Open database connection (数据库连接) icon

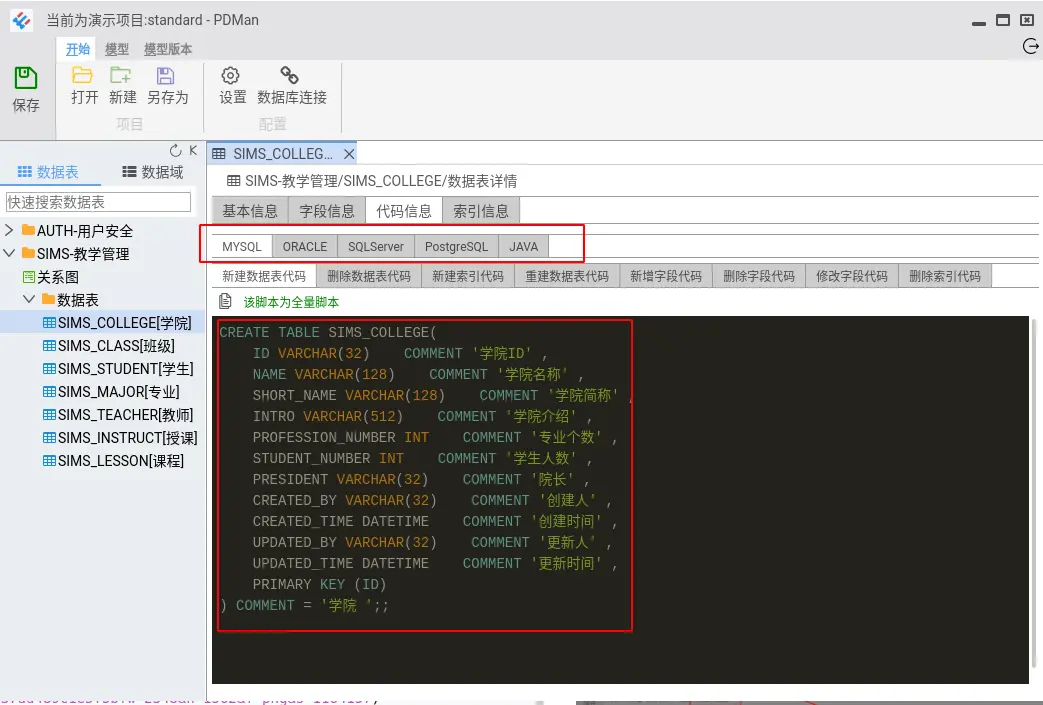tap(289, 75)
